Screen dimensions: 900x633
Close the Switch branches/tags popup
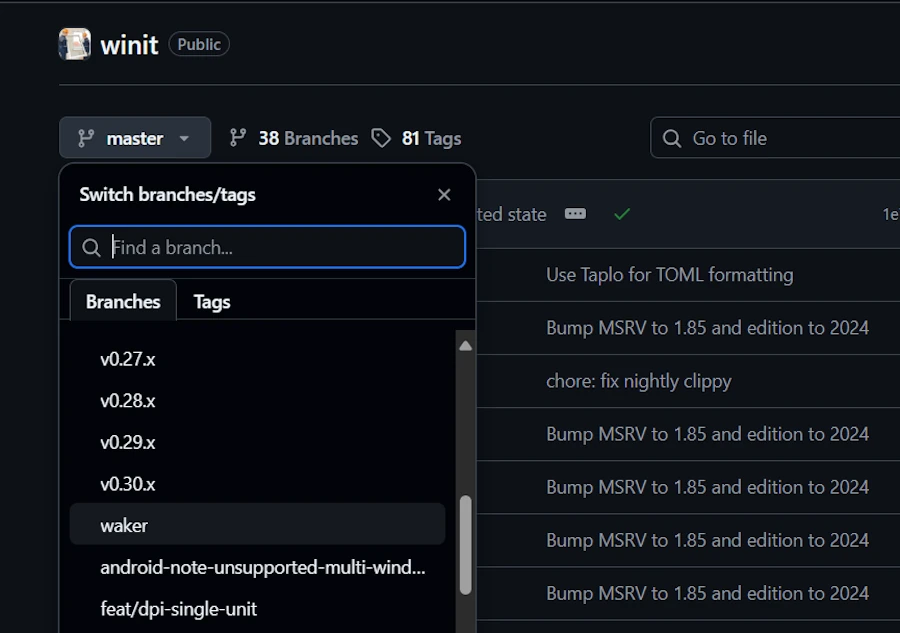(x=444, y=195)
